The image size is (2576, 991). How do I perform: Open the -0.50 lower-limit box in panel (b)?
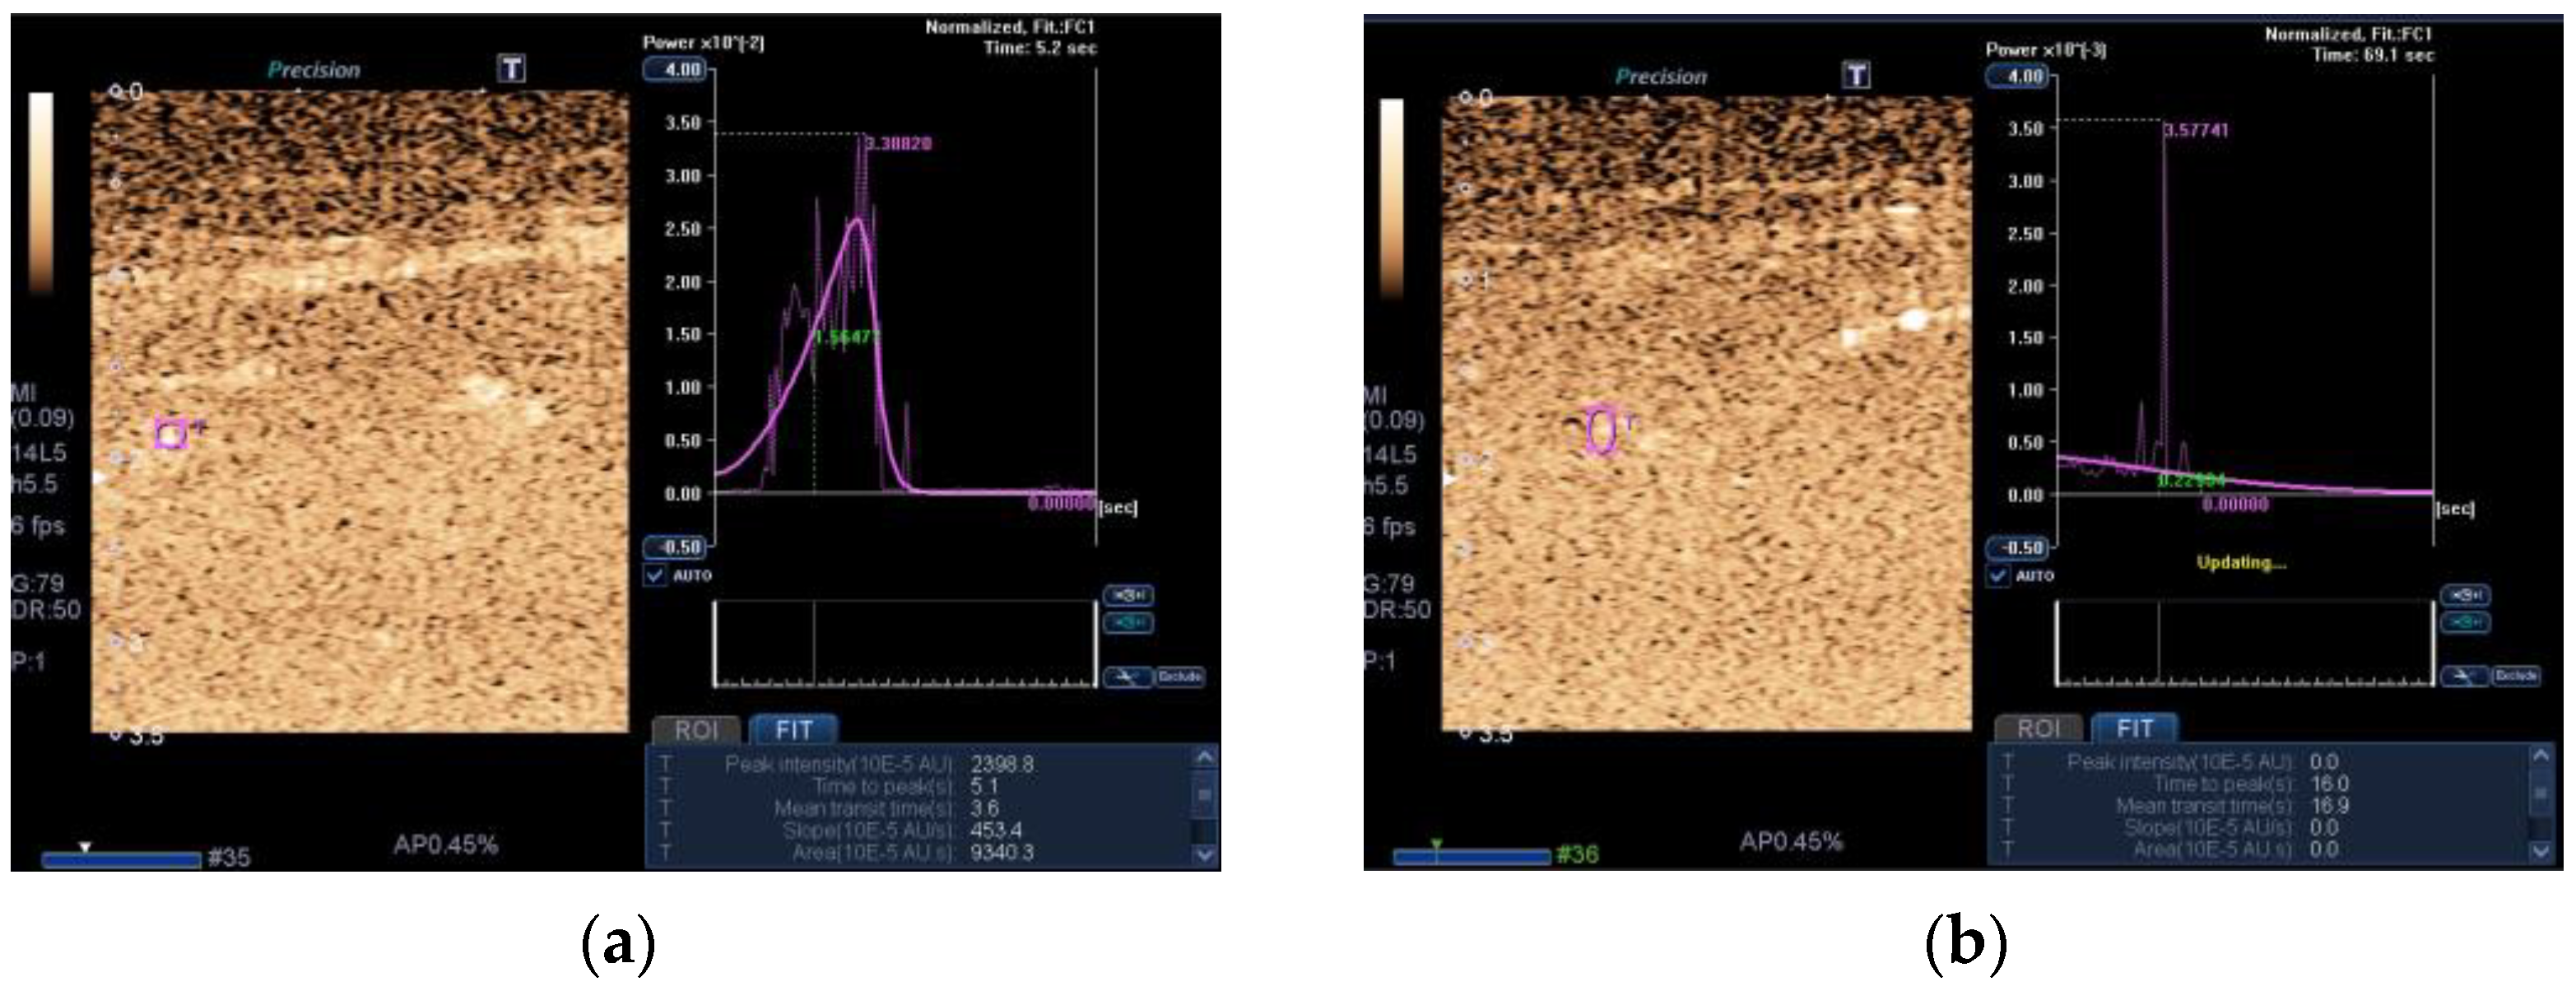click(x=2018, y=547)
